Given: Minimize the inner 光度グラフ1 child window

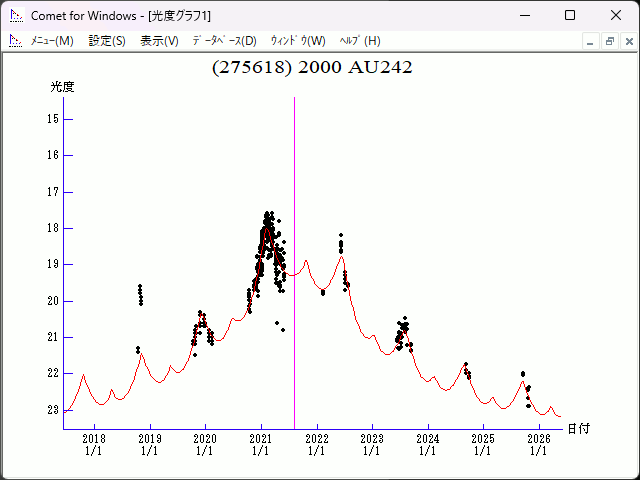Looking at the screenshot, I should pos(591,41).
